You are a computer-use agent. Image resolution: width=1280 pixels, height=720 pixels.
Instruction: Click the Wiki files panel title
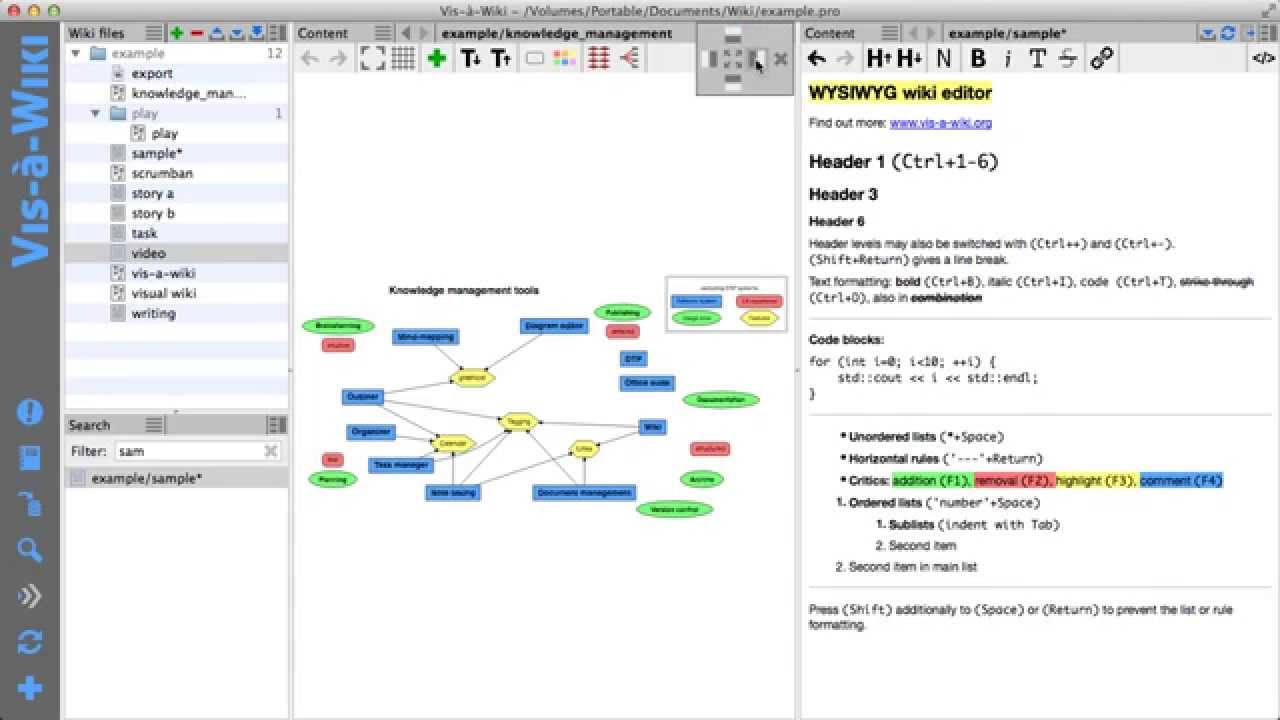[x=96, y=33]
